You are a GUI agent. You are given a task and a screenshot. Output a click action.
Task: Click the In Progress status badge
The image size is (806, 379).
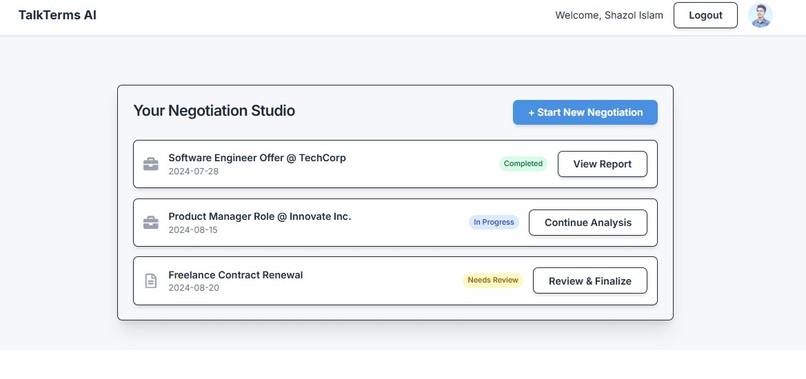pyautogui.click(x=493, y=222)
